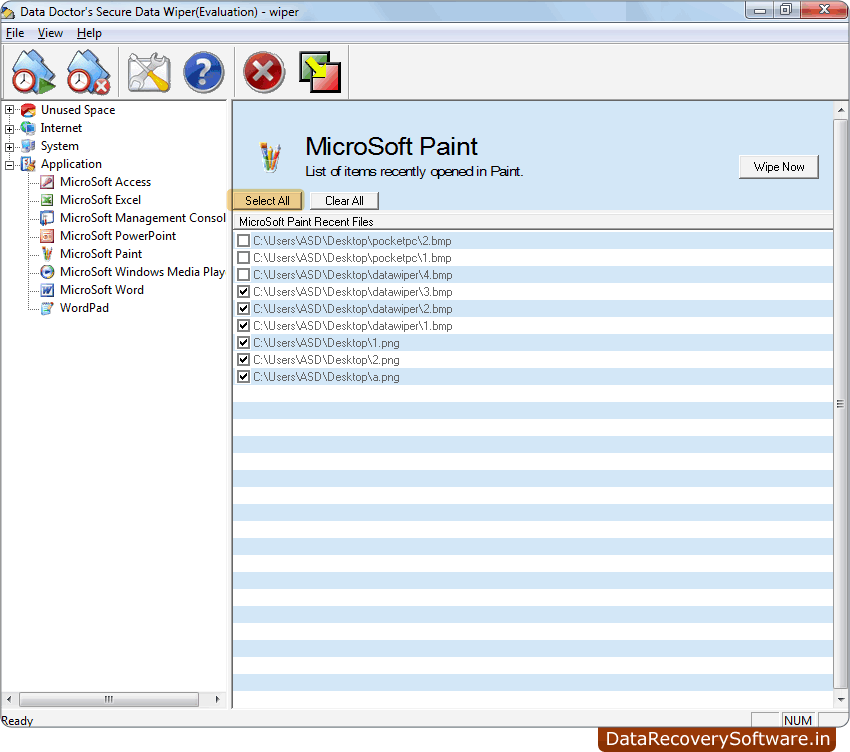The height and width of the screenshot is (752, 850).
Task: Click the Clear All button
Action: [344, 201]
